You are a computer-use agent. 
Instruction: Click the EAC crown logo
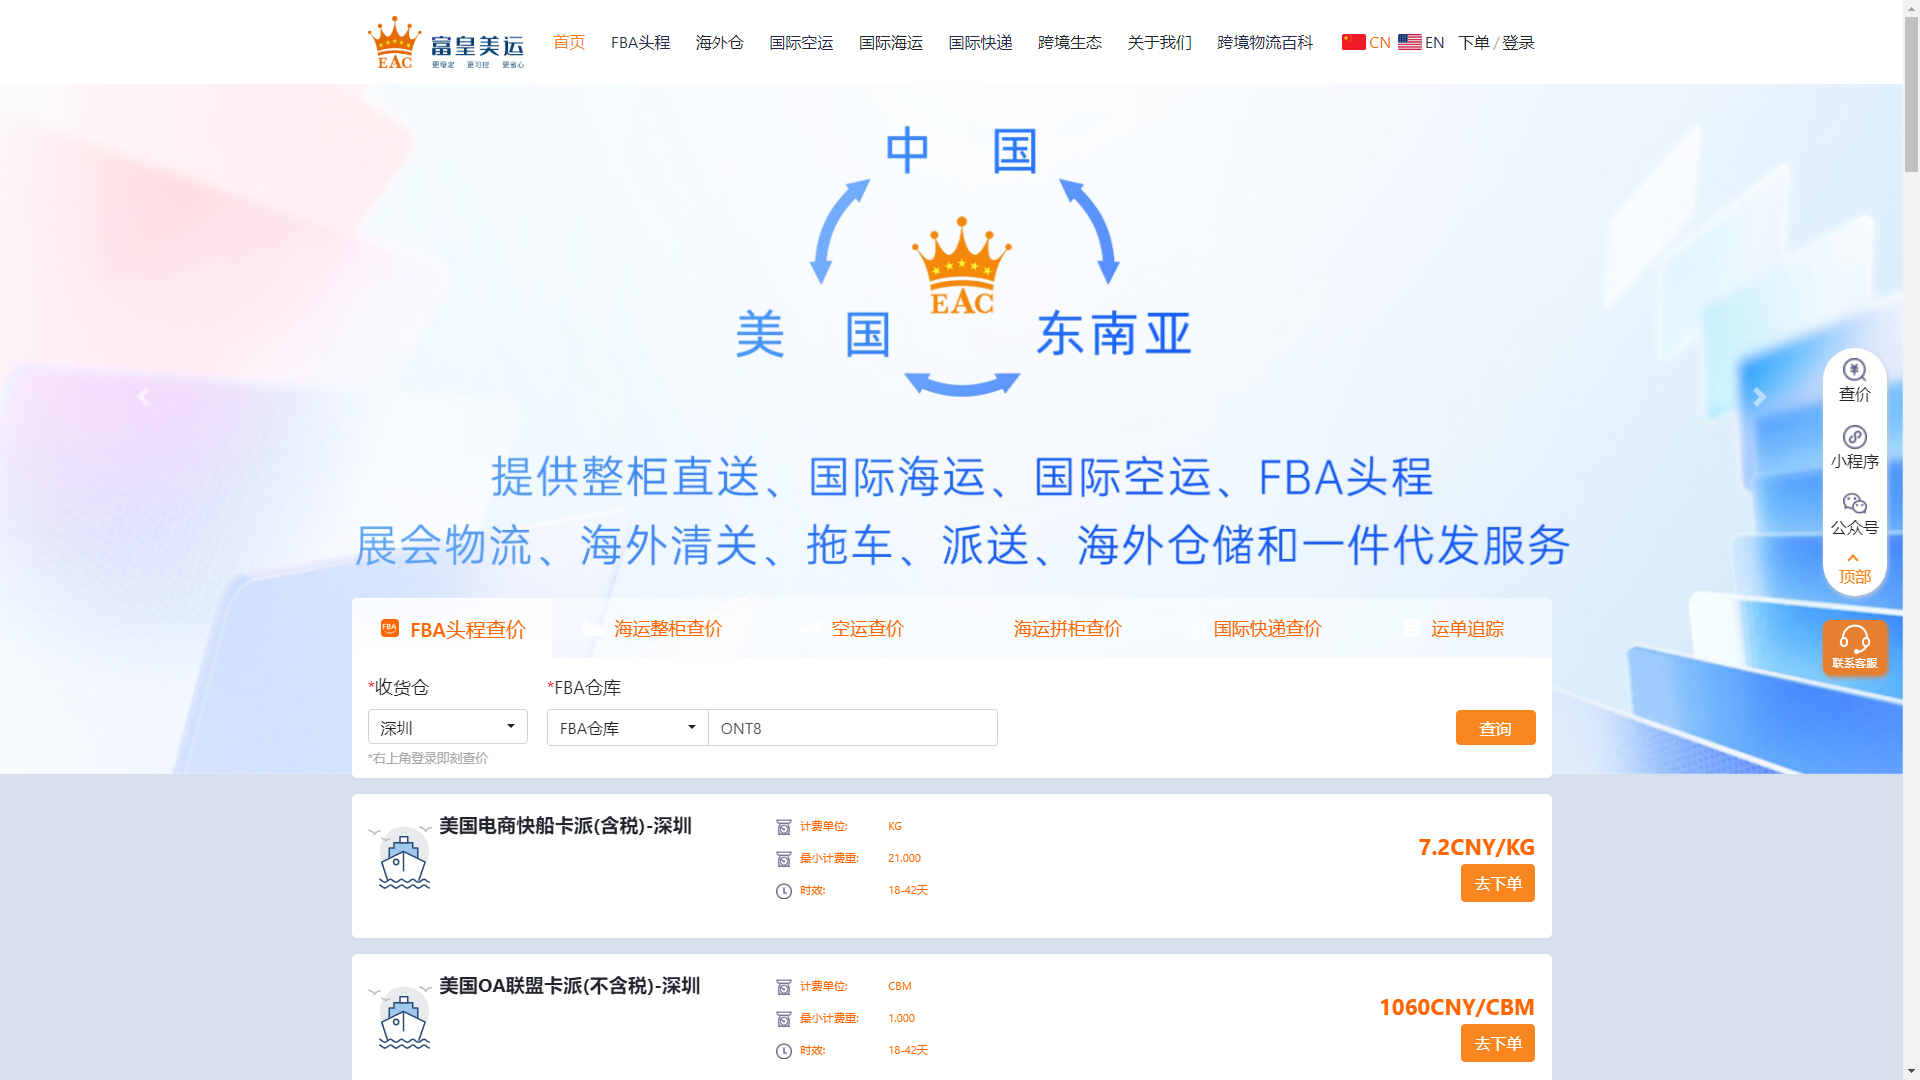(x=395, y=40)
